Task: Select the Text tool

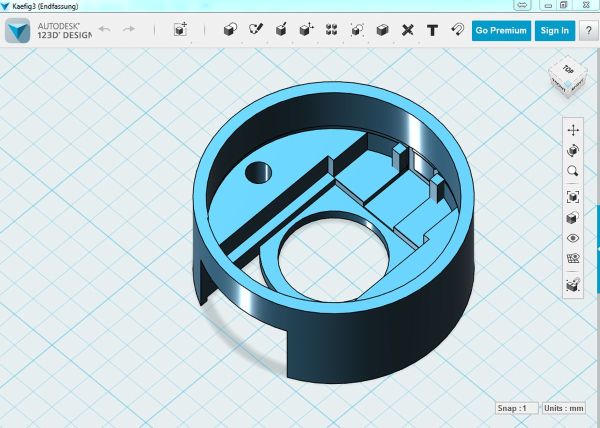Action: [432, 30]
